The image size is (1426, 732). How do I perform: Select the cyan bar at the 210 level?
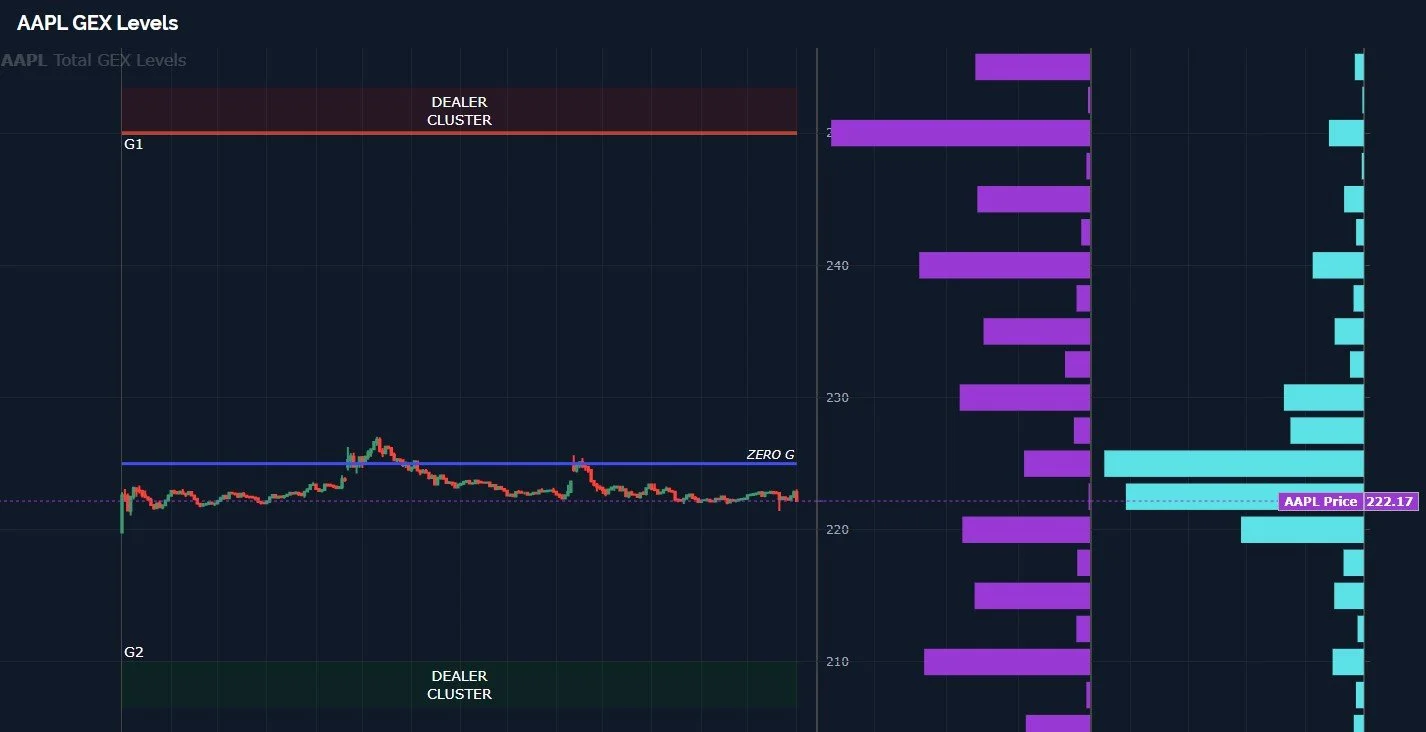[x=1348, y=662]
